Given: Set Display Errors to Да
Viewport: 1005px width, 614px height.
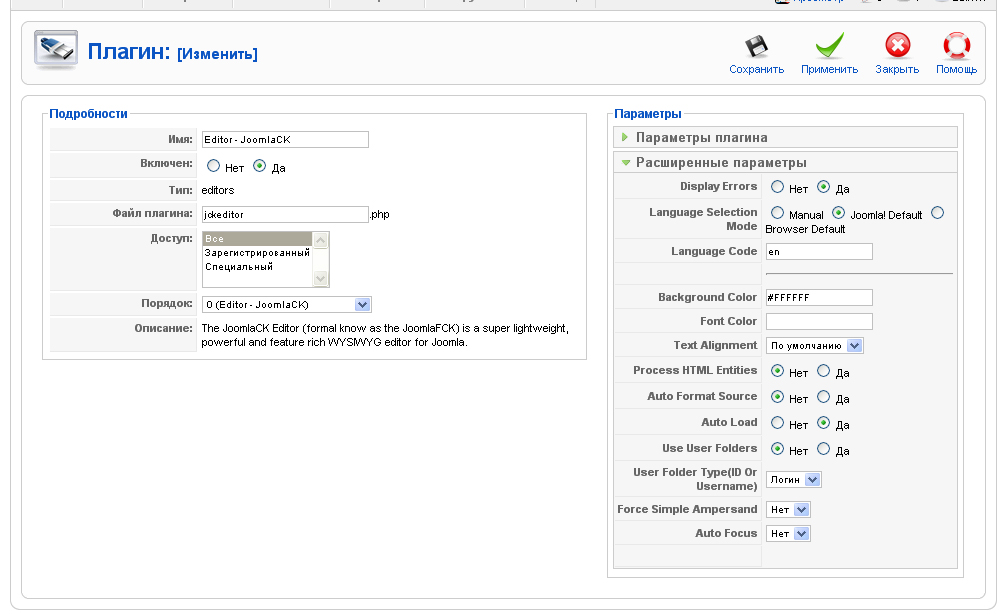Looking at the screenshot, I should click(824, 187).
